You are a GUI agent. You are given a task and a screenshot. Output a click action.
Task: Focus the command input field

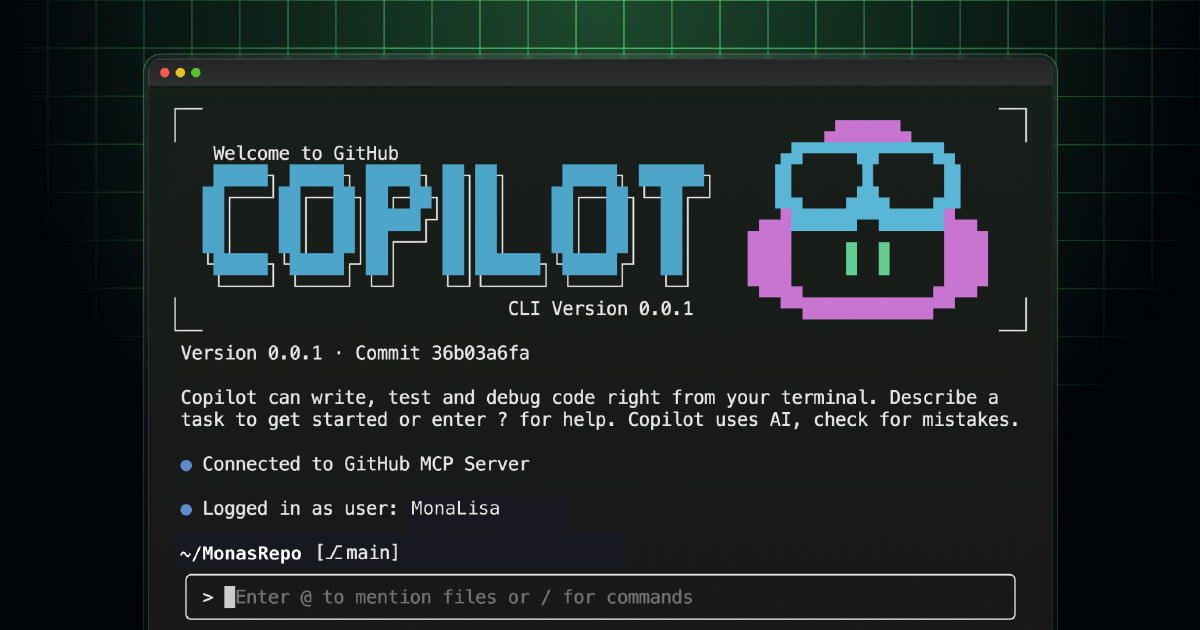600,597
